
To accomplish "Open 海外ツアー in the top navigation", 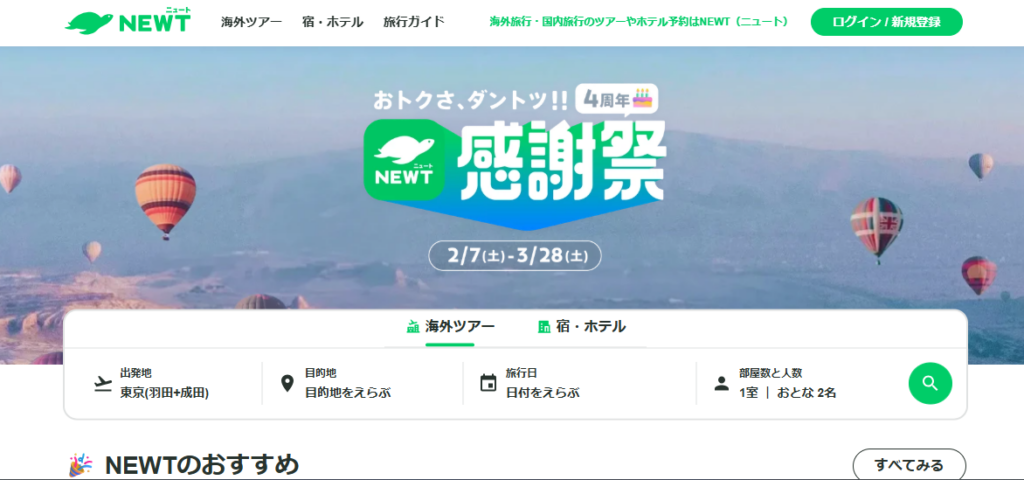I will coord(251,22).
